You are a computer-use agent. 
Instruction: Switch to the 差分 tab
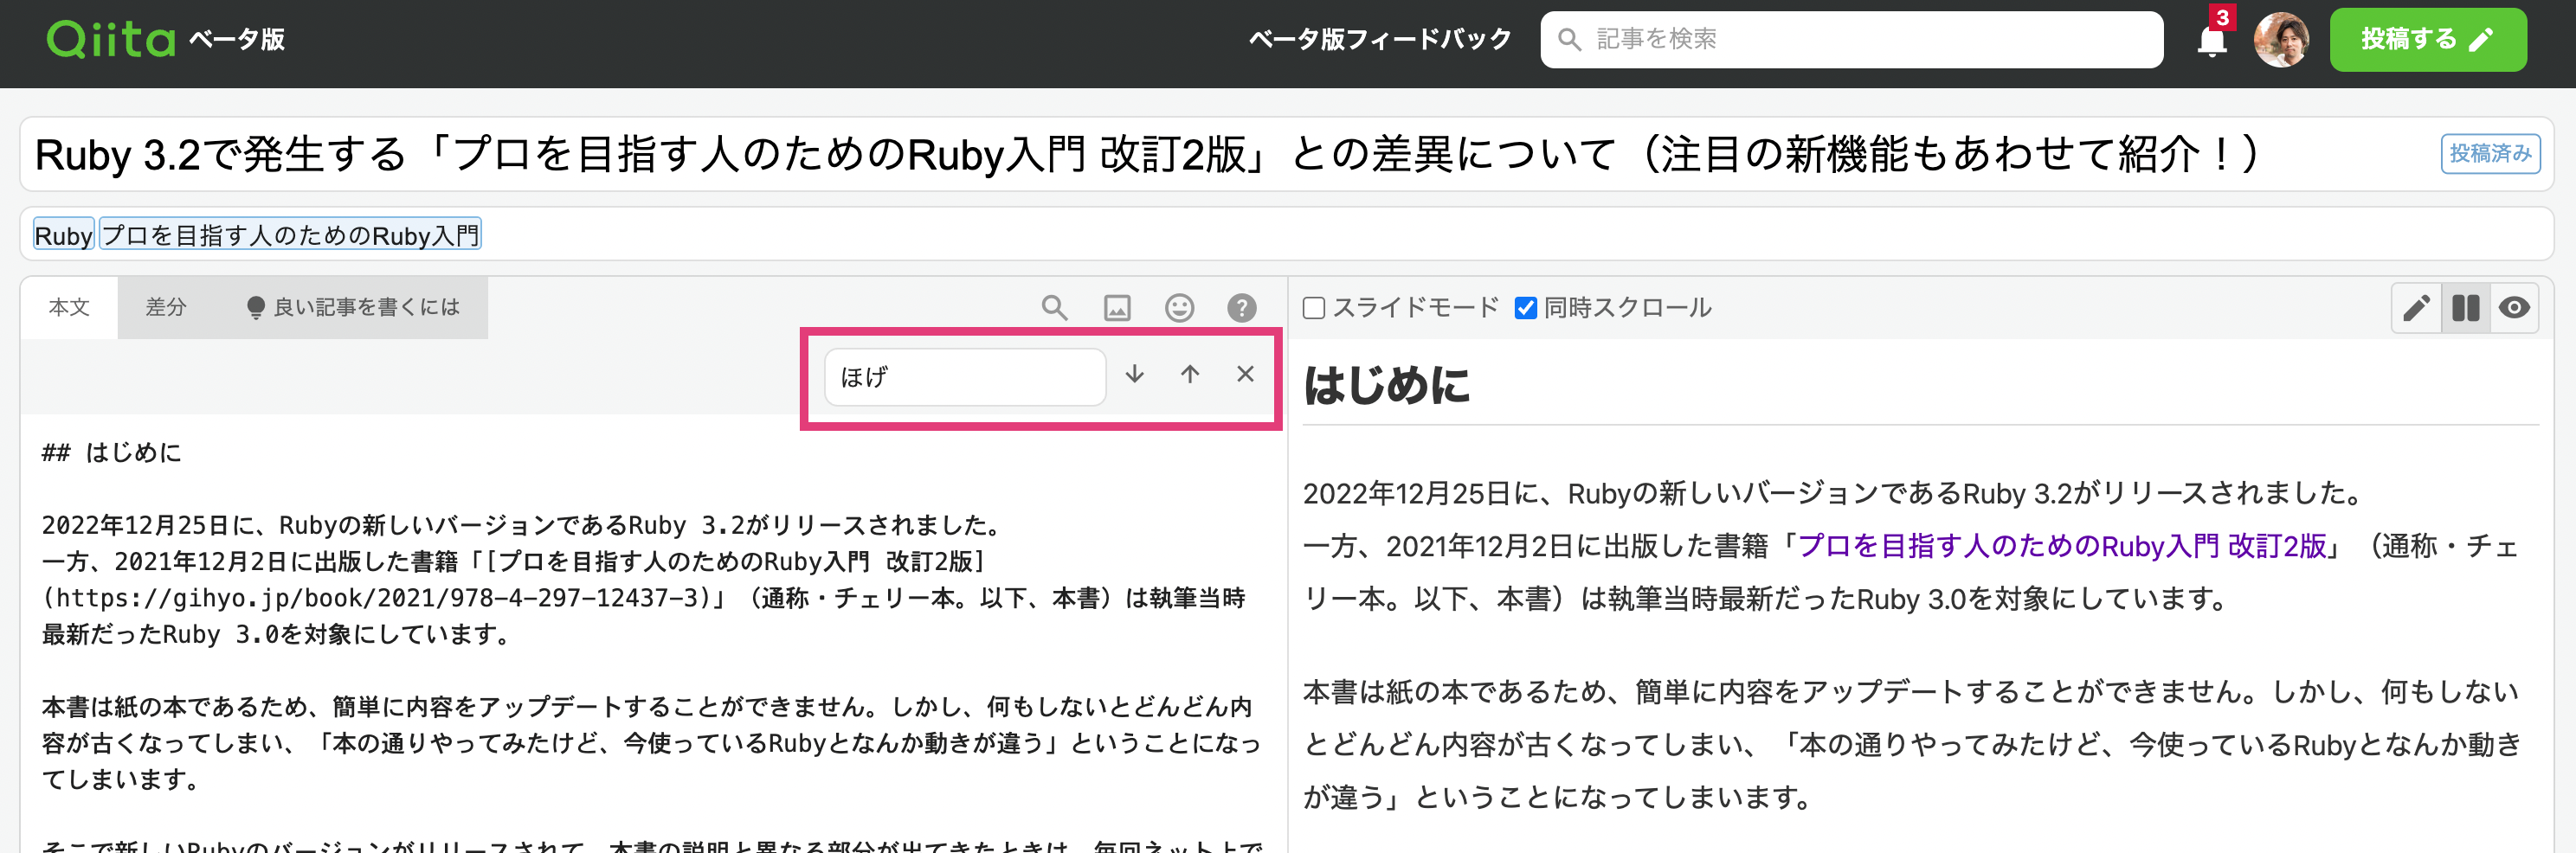tap(166, 307)
